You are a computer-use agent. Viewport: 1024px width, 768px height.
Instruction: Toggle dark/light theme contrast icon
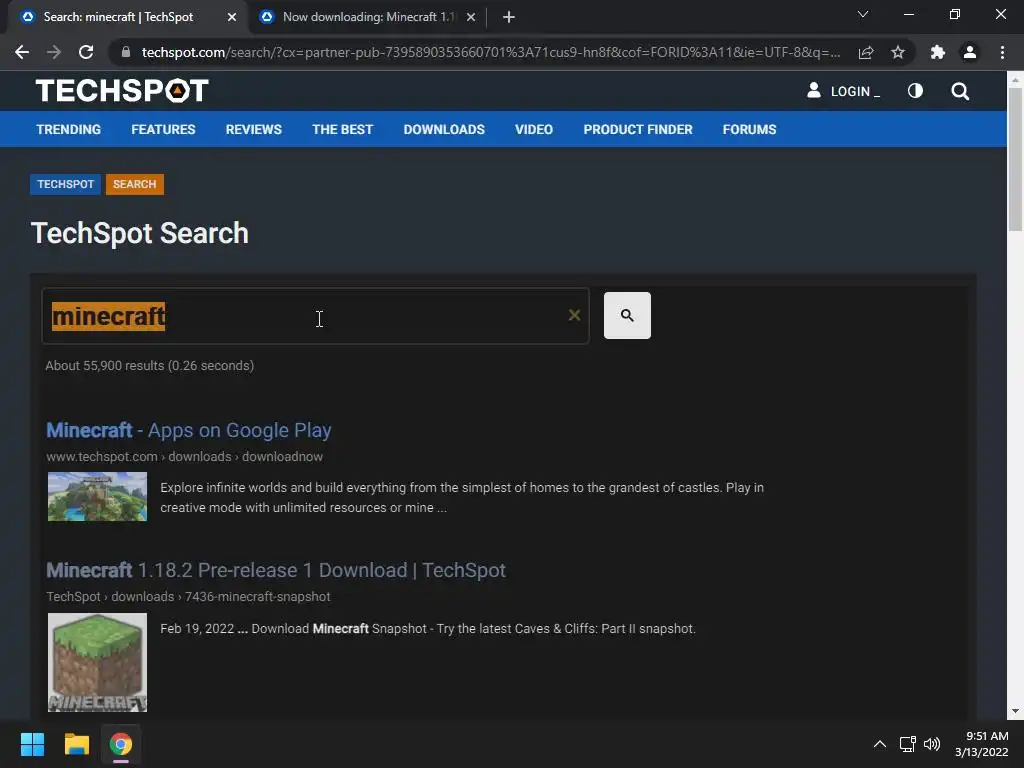click(915, 91)
